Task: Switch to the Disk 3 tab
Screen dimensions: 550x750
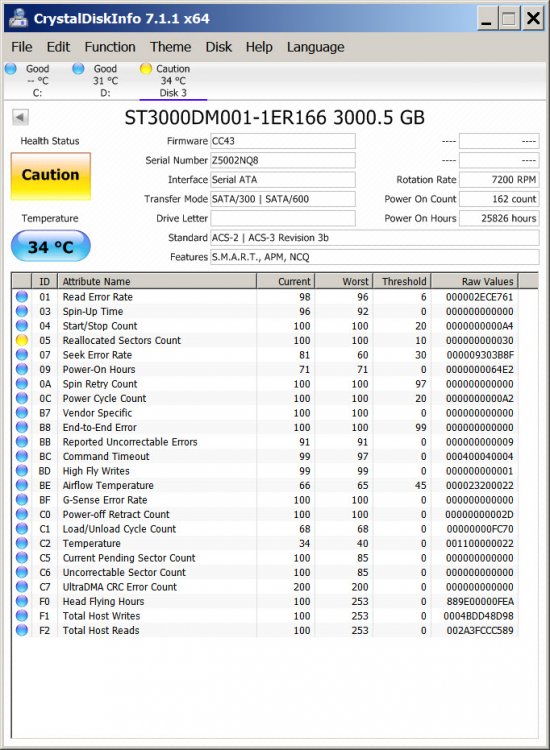Action: click(x=173, y=81)
